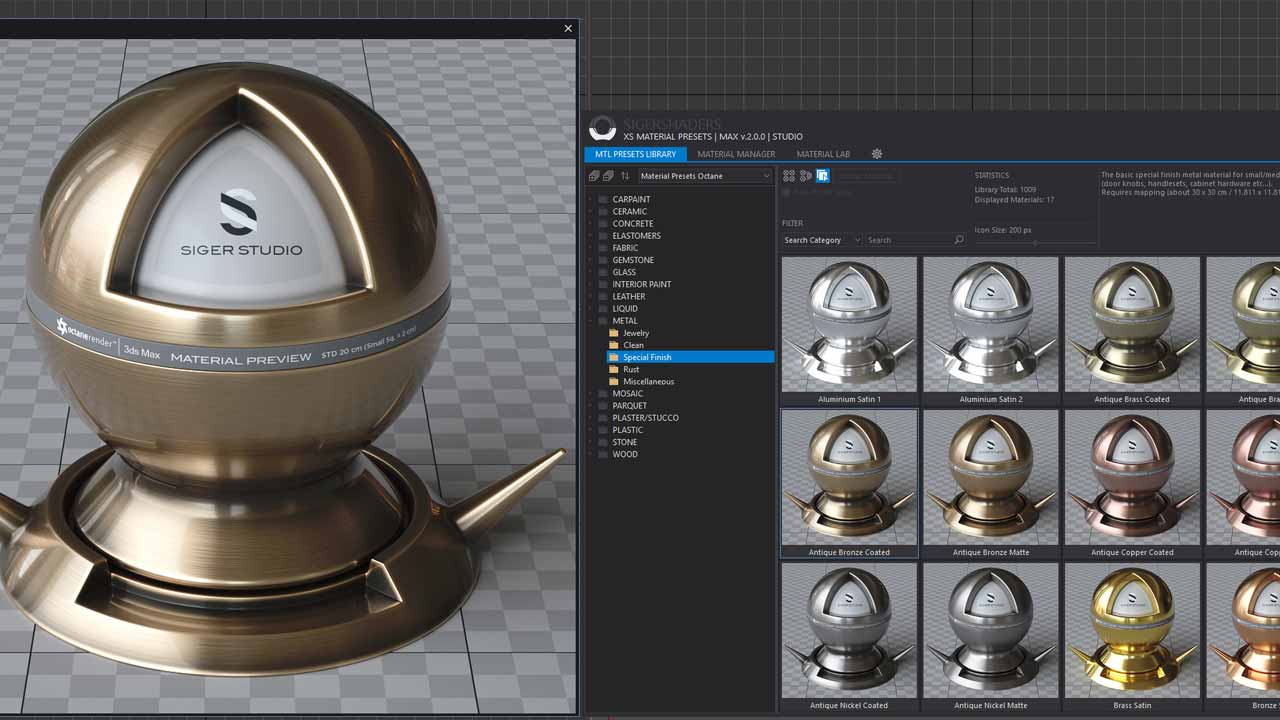Image resolution: width=1280 pixels, height=720 pixels.
Task: Click the dimmed button beside view icons
Action: 866,176
